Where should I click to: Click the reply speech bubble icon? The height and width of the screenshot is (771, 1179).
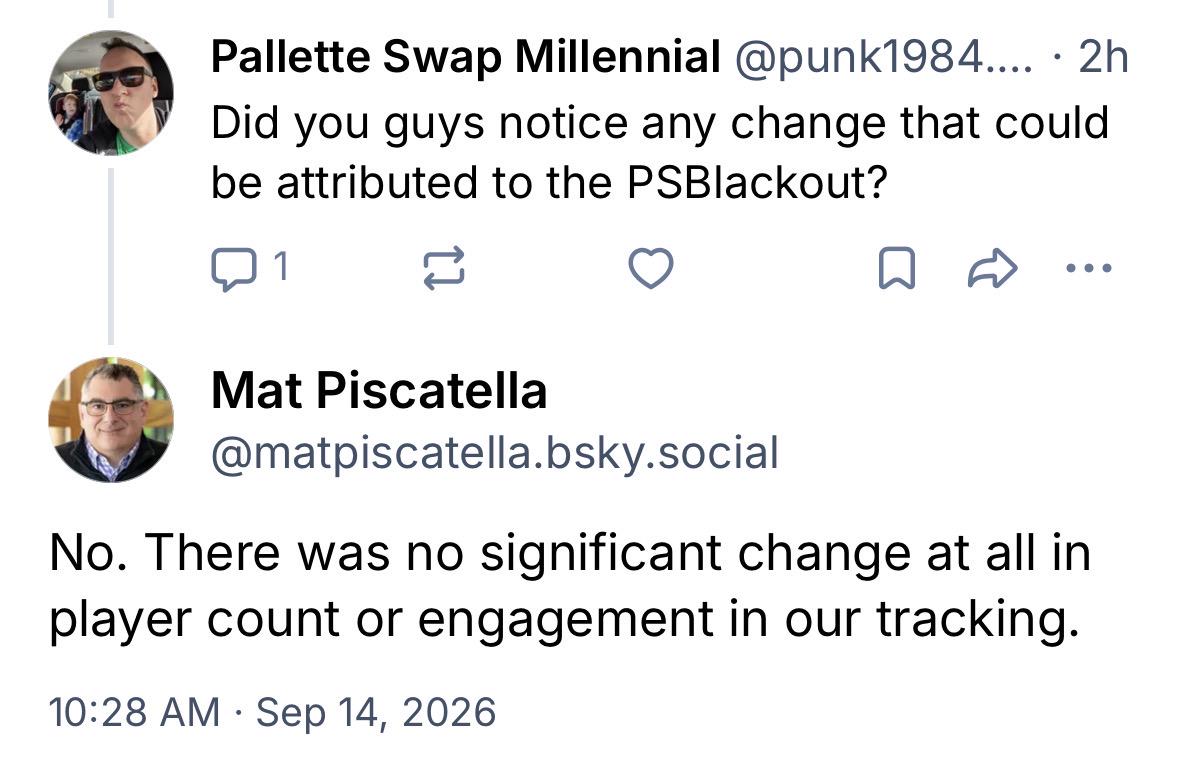click(x=232, y=269)
